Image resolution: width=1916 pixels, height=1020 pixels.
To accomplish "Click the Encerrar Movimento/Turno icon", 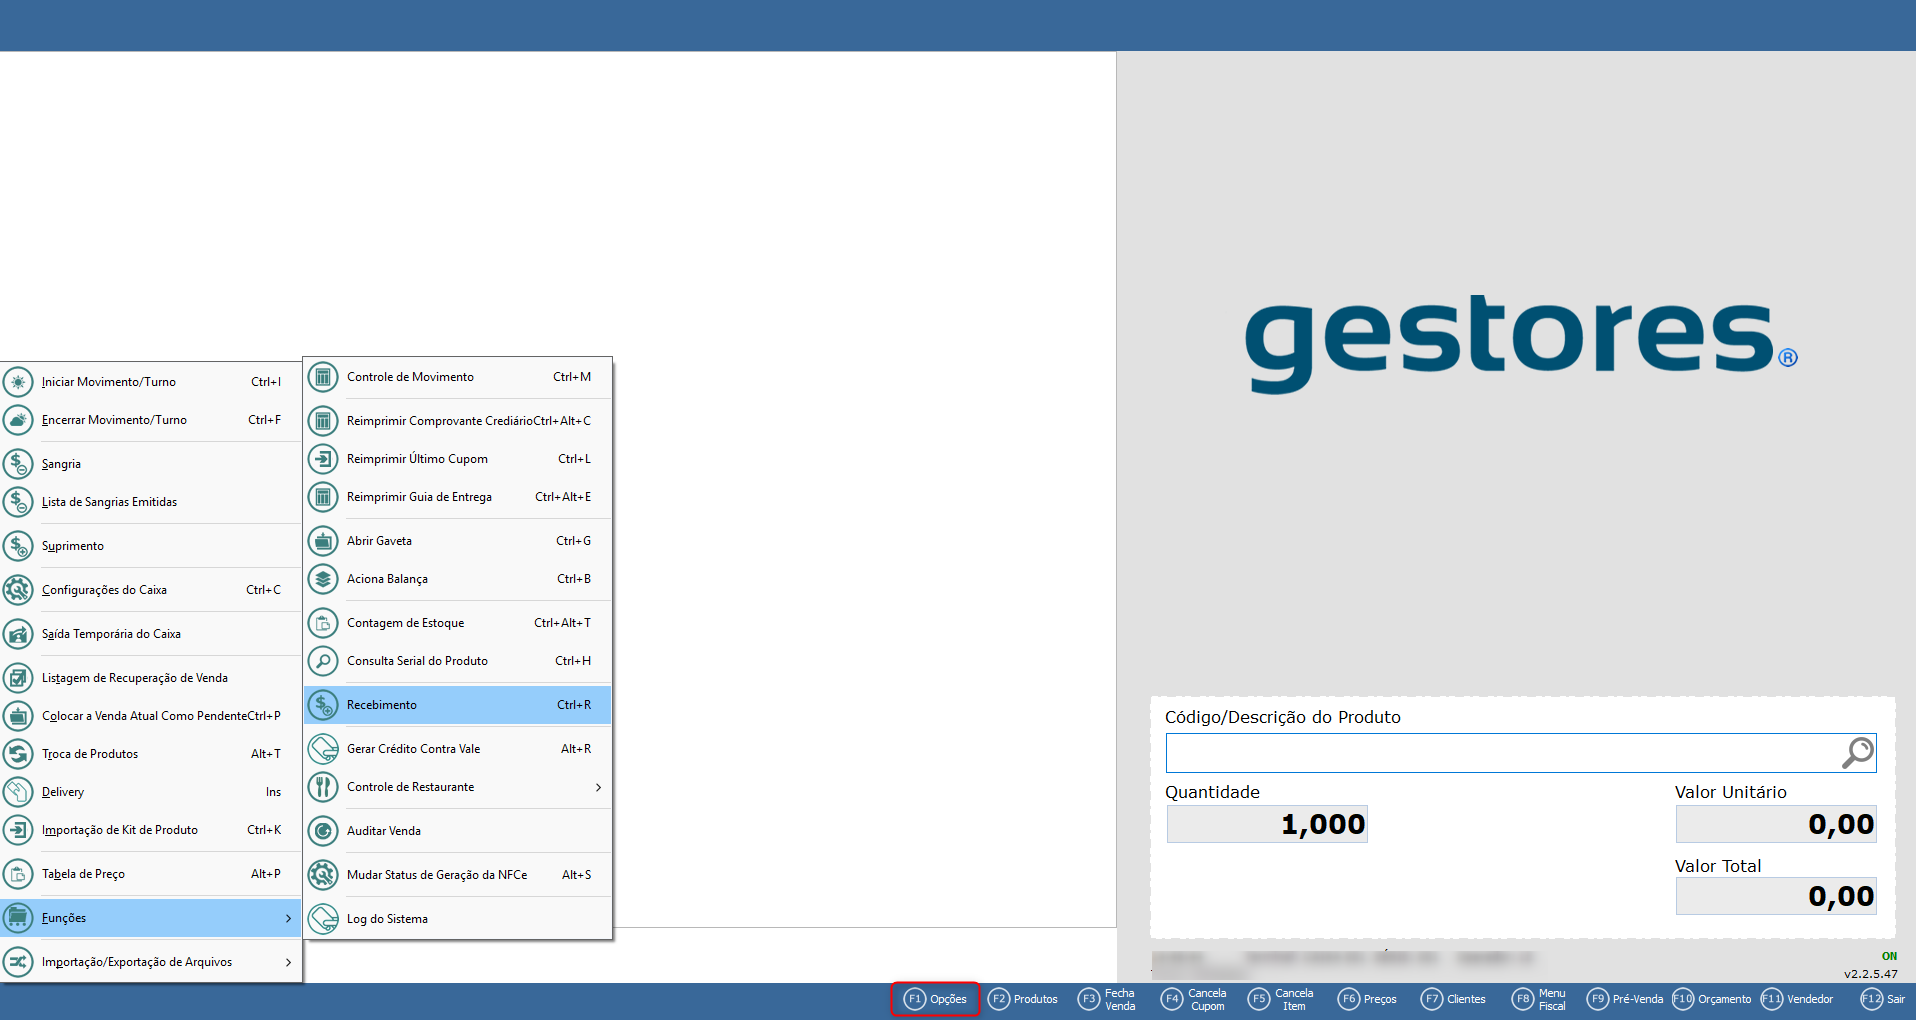I will click(x=18, y=420).
